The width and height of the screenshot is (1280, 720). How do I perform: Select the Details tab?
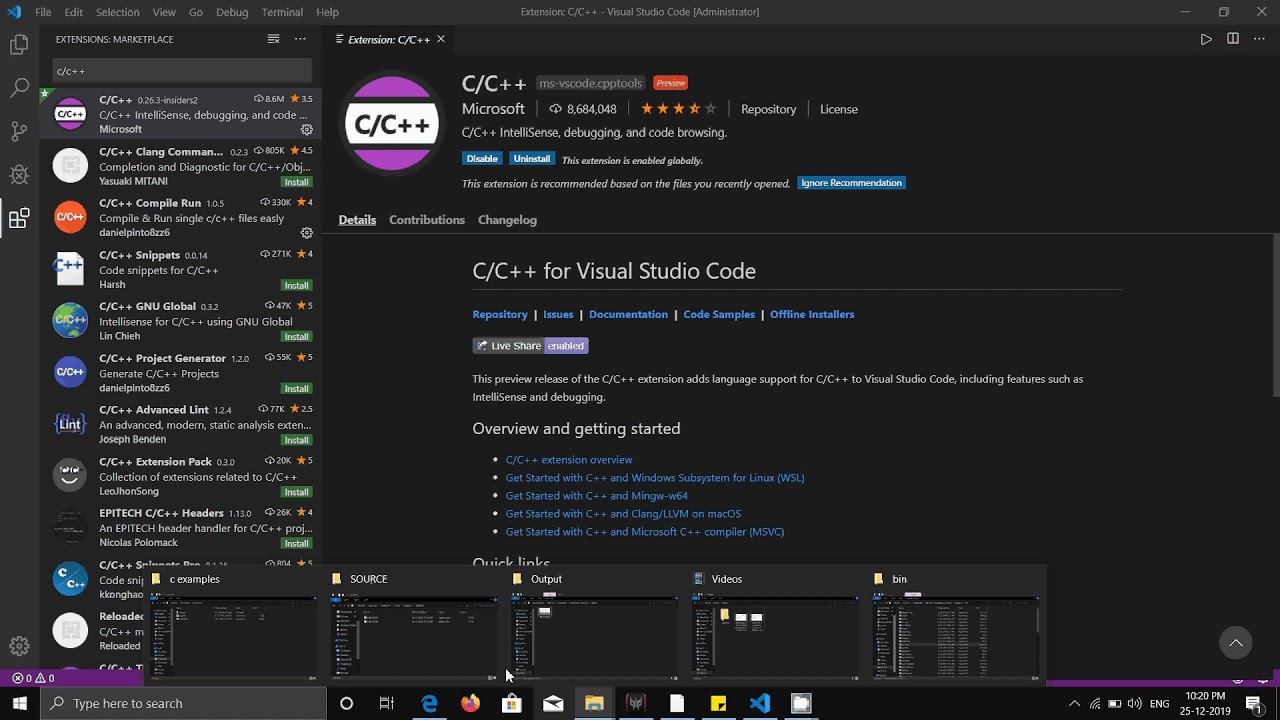[357, 220]
